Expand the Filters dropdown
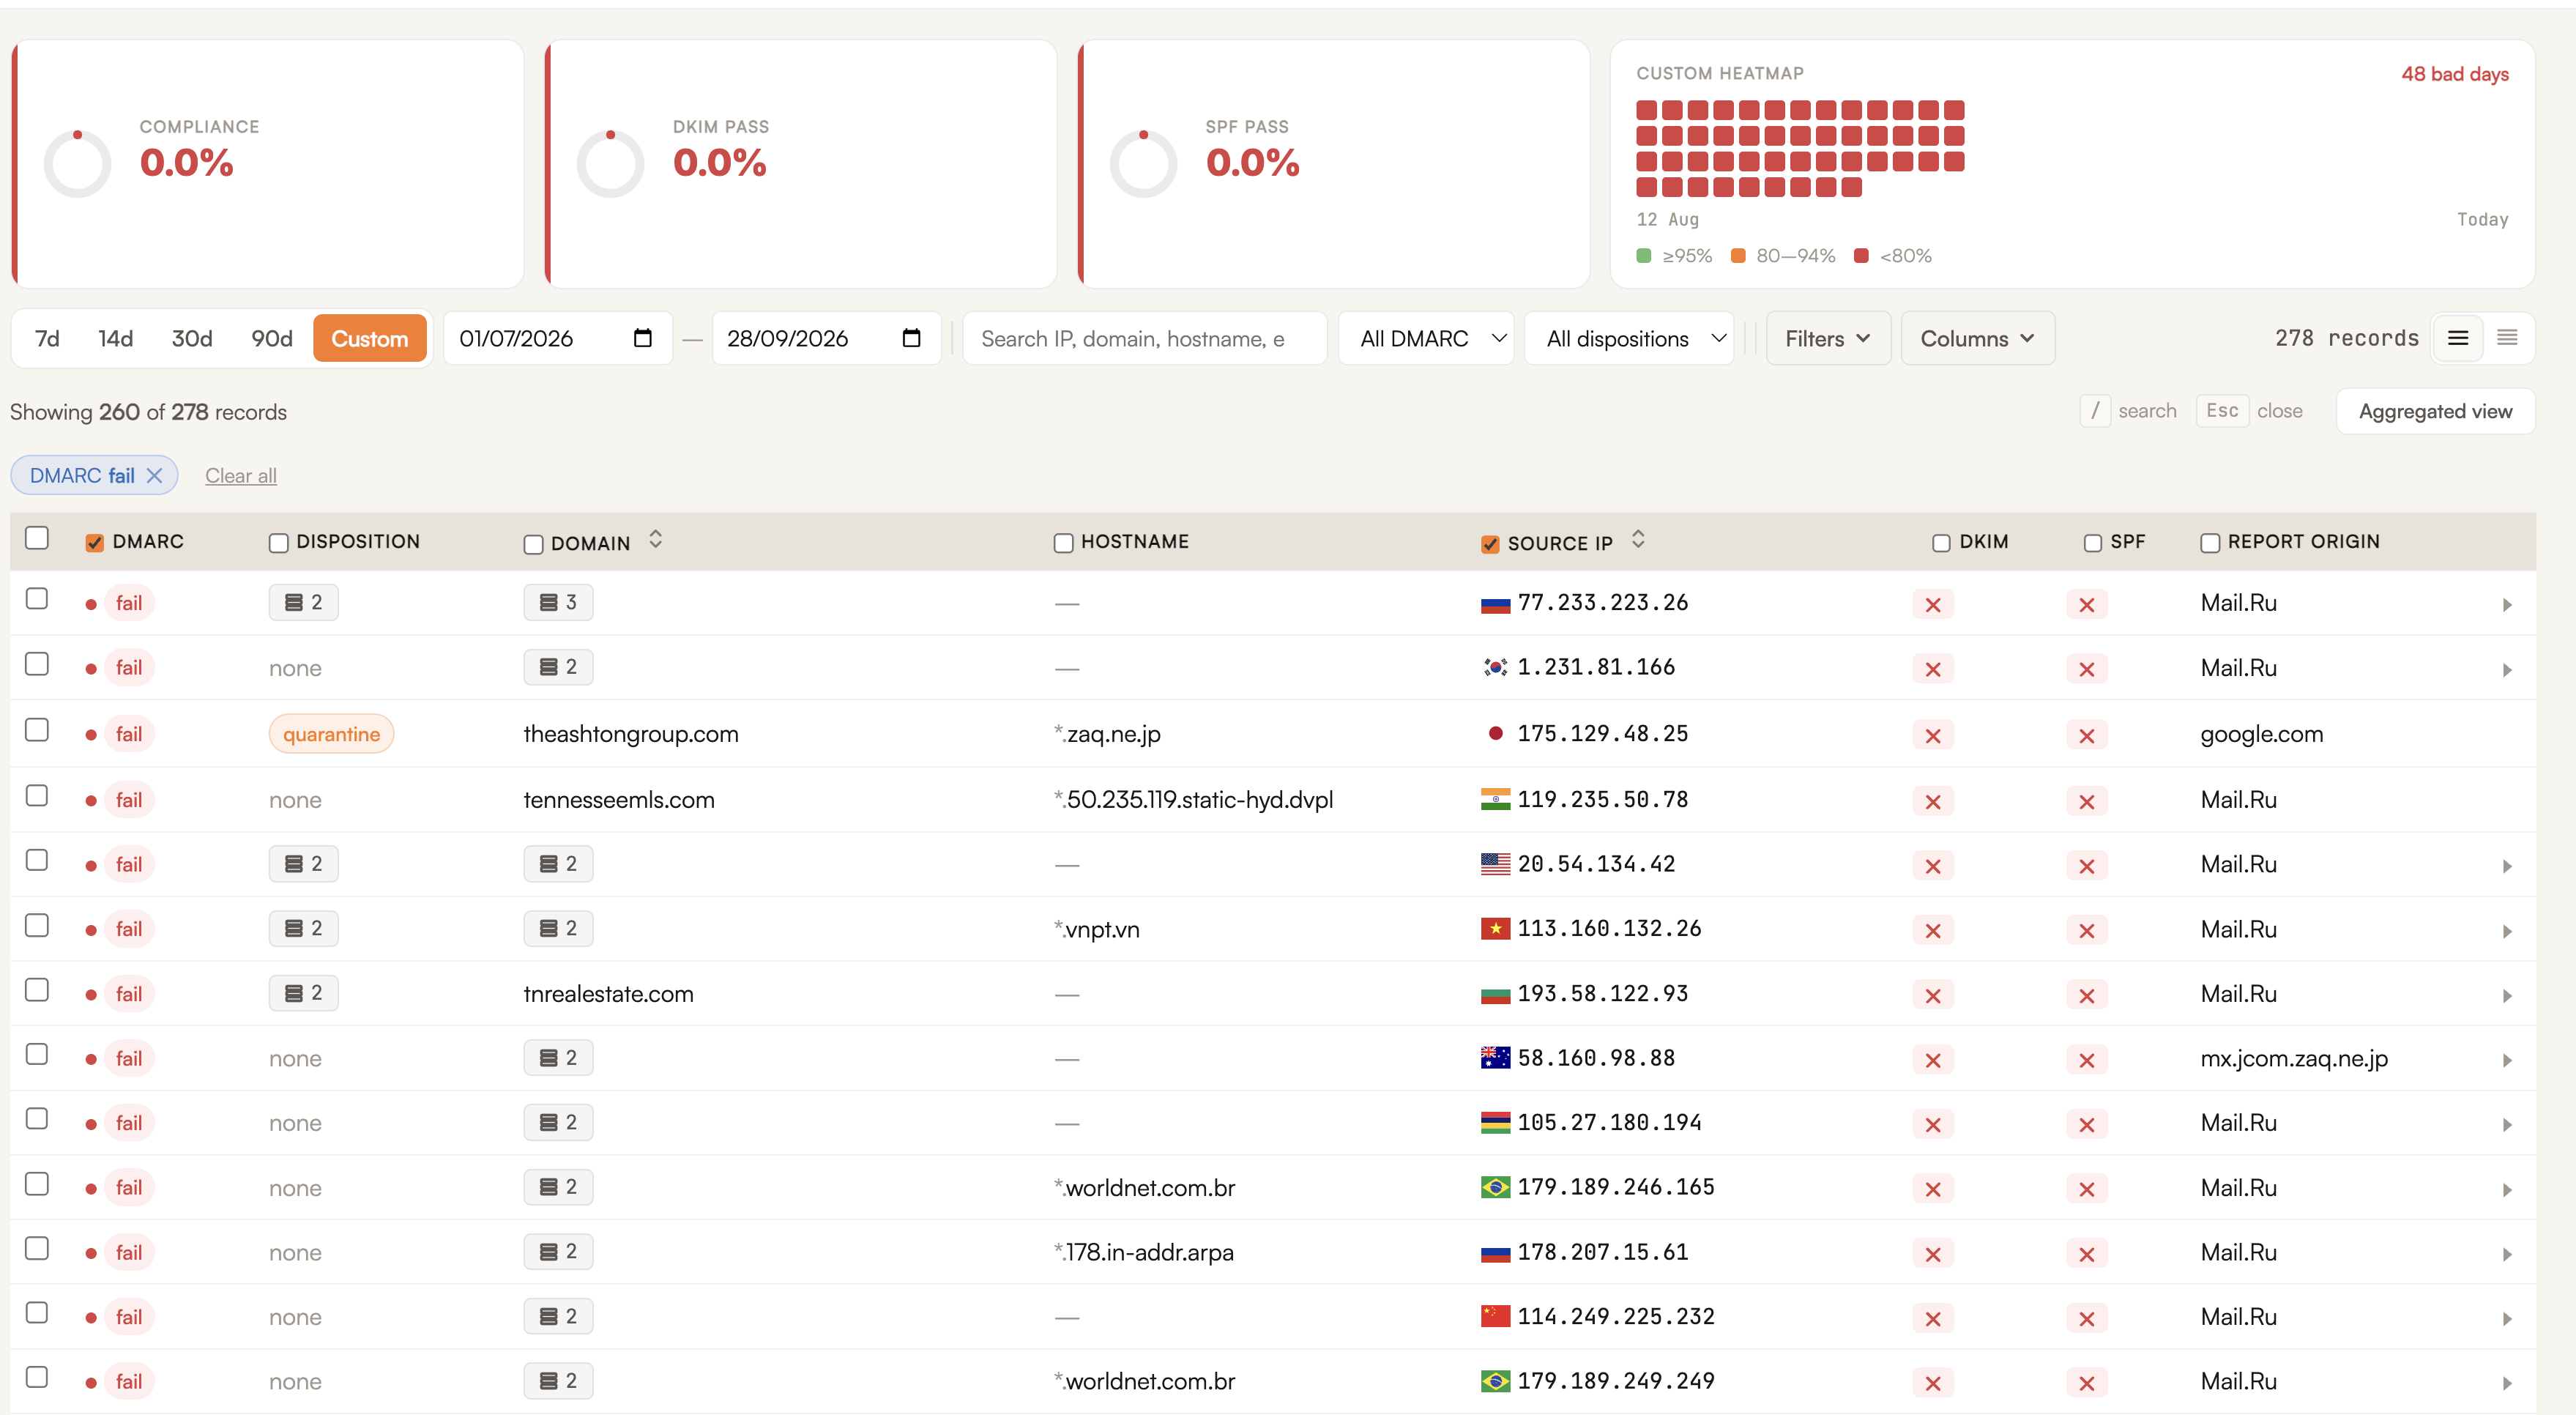 1827,338
